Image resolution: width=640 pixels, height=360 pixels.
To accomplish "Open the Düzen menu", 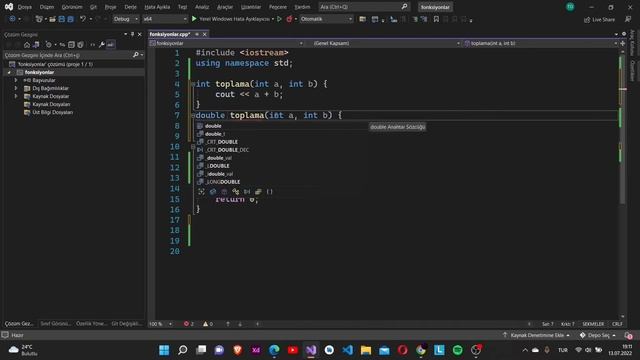I will (47, 7).
